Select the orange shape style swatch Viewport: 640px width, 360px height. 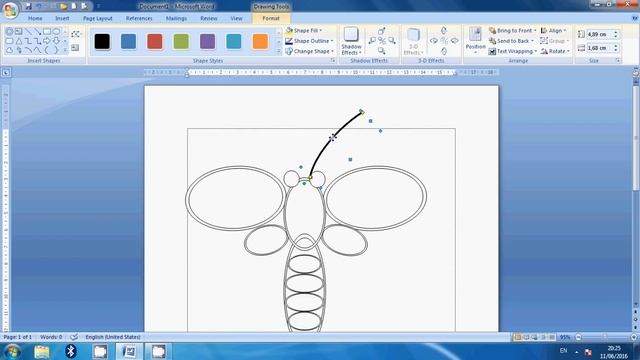tap(260, 41)
